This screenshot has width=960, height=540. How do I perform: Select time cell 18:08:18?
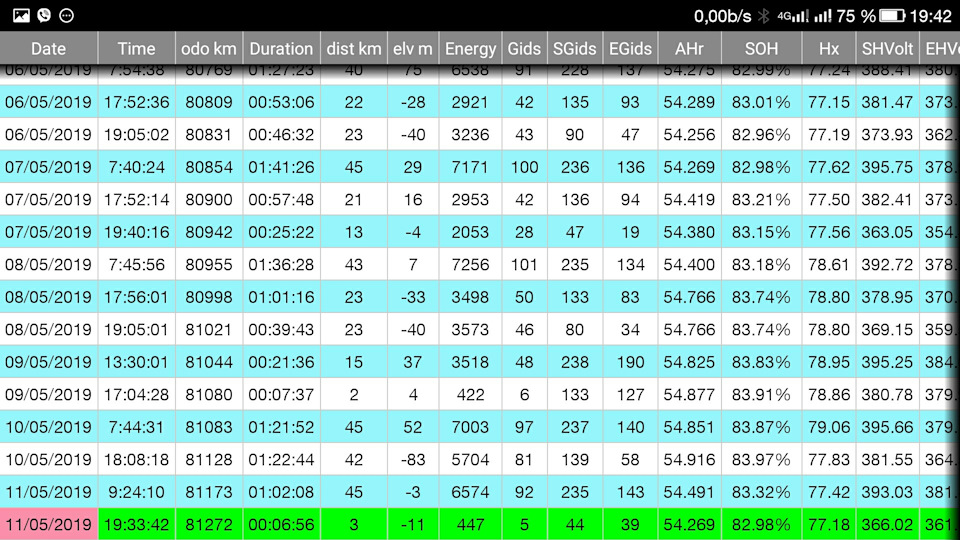point(137,460)
